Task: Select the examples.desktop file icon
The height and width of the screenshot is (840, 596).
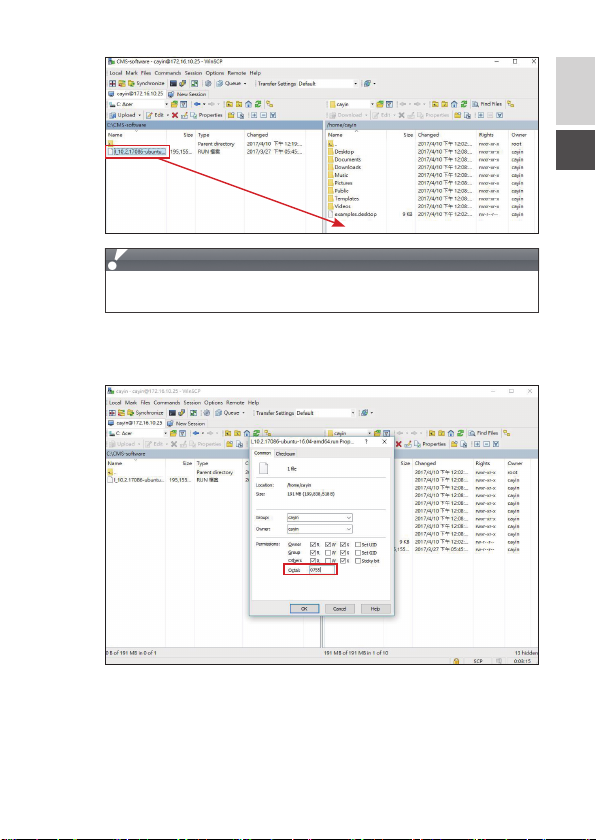Action: pyautogui.click(x=331, y=214)
